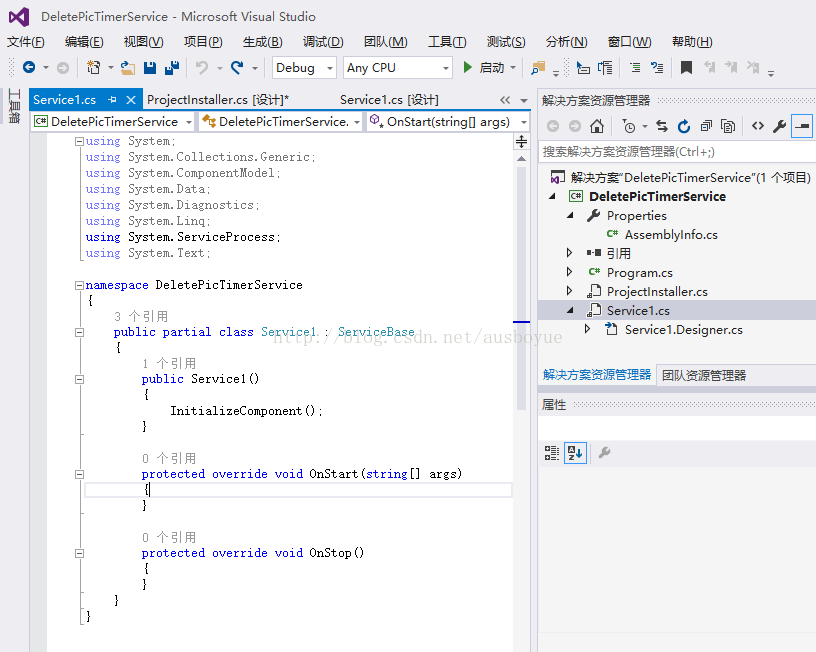
Task: Collapse the OnStop method block
Action: (x=79, y=553)
